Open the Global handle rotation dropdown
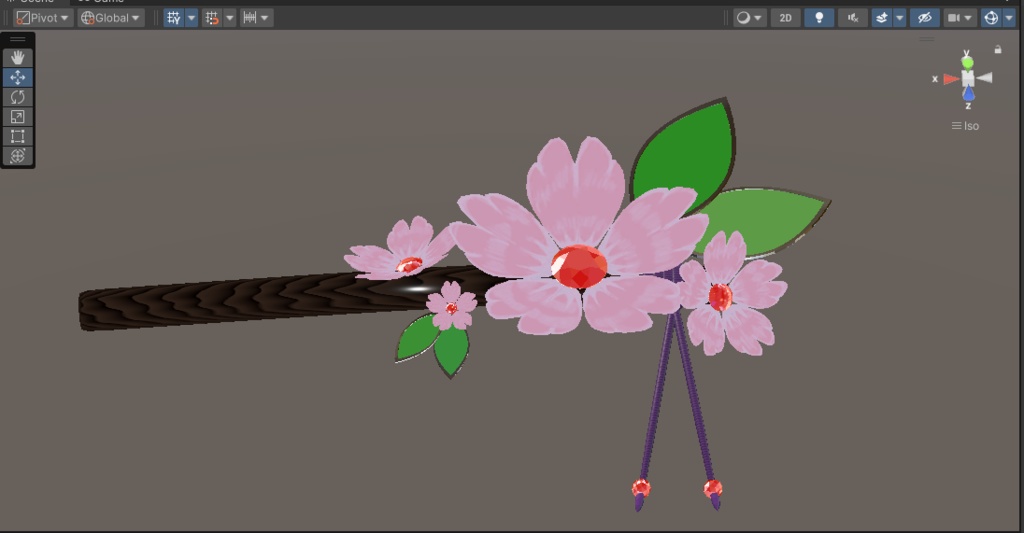The width and height of the screenshot is (1024, 533). 110,18
